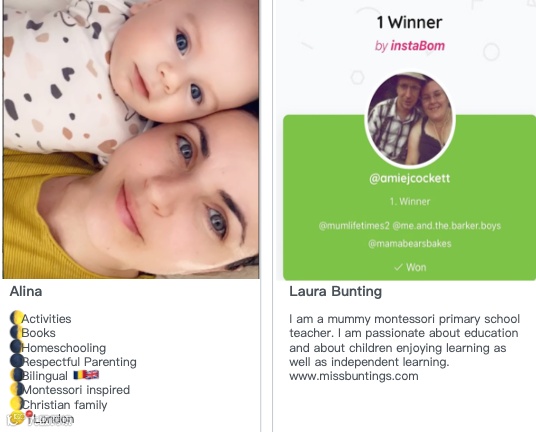The image size is (536, 432).
Task: Open the @amiejcockett winner handle
Action: [x=410, y=178]
